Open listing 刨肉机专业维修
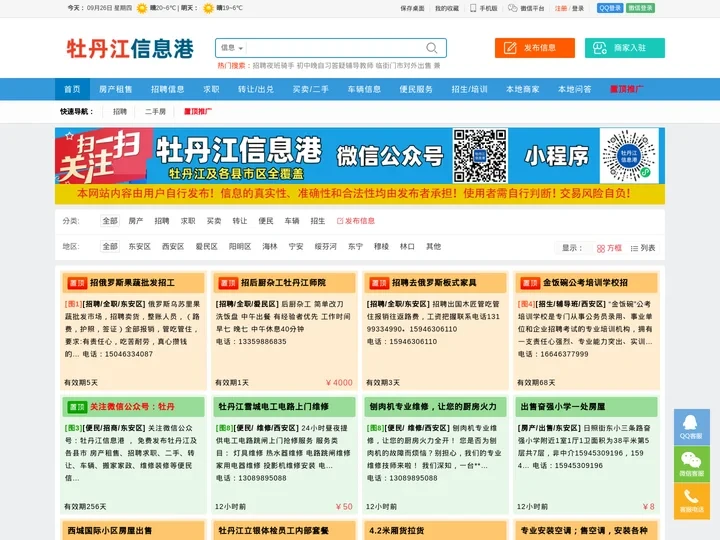720x540 pixels. pyautogui.click(x=433, y=407)
